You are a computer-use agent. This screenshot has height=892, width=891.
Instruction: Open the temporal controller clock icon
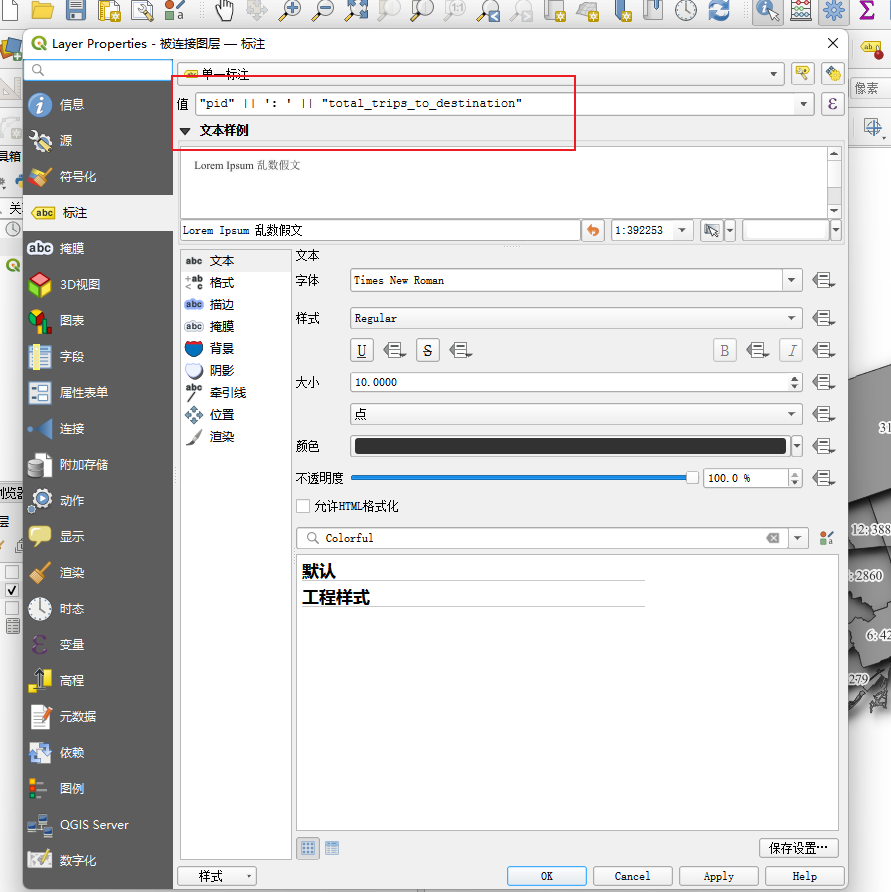pyautogui.click(x=686, y=10)
